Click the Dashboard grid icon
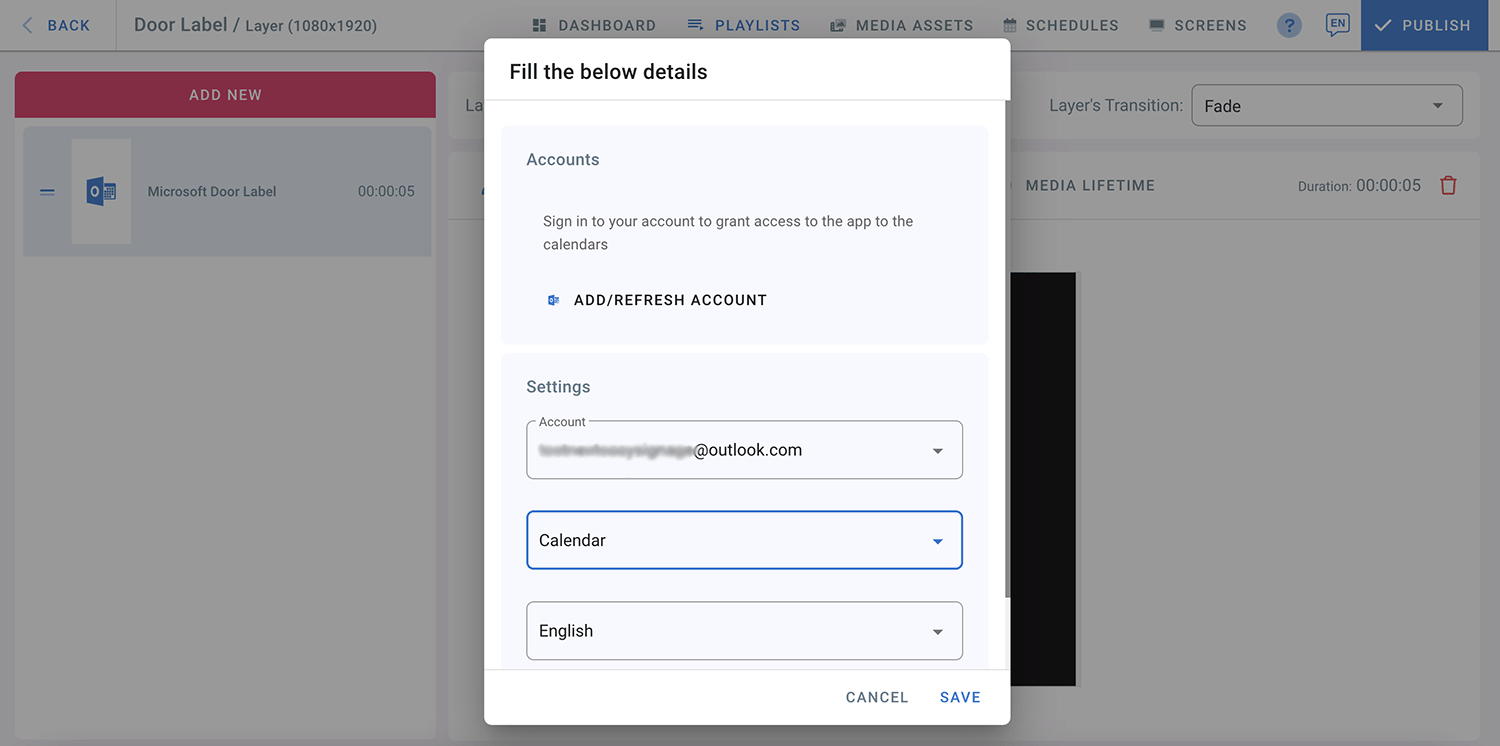Screen dimensions: 1500x746 click(539, 25)
